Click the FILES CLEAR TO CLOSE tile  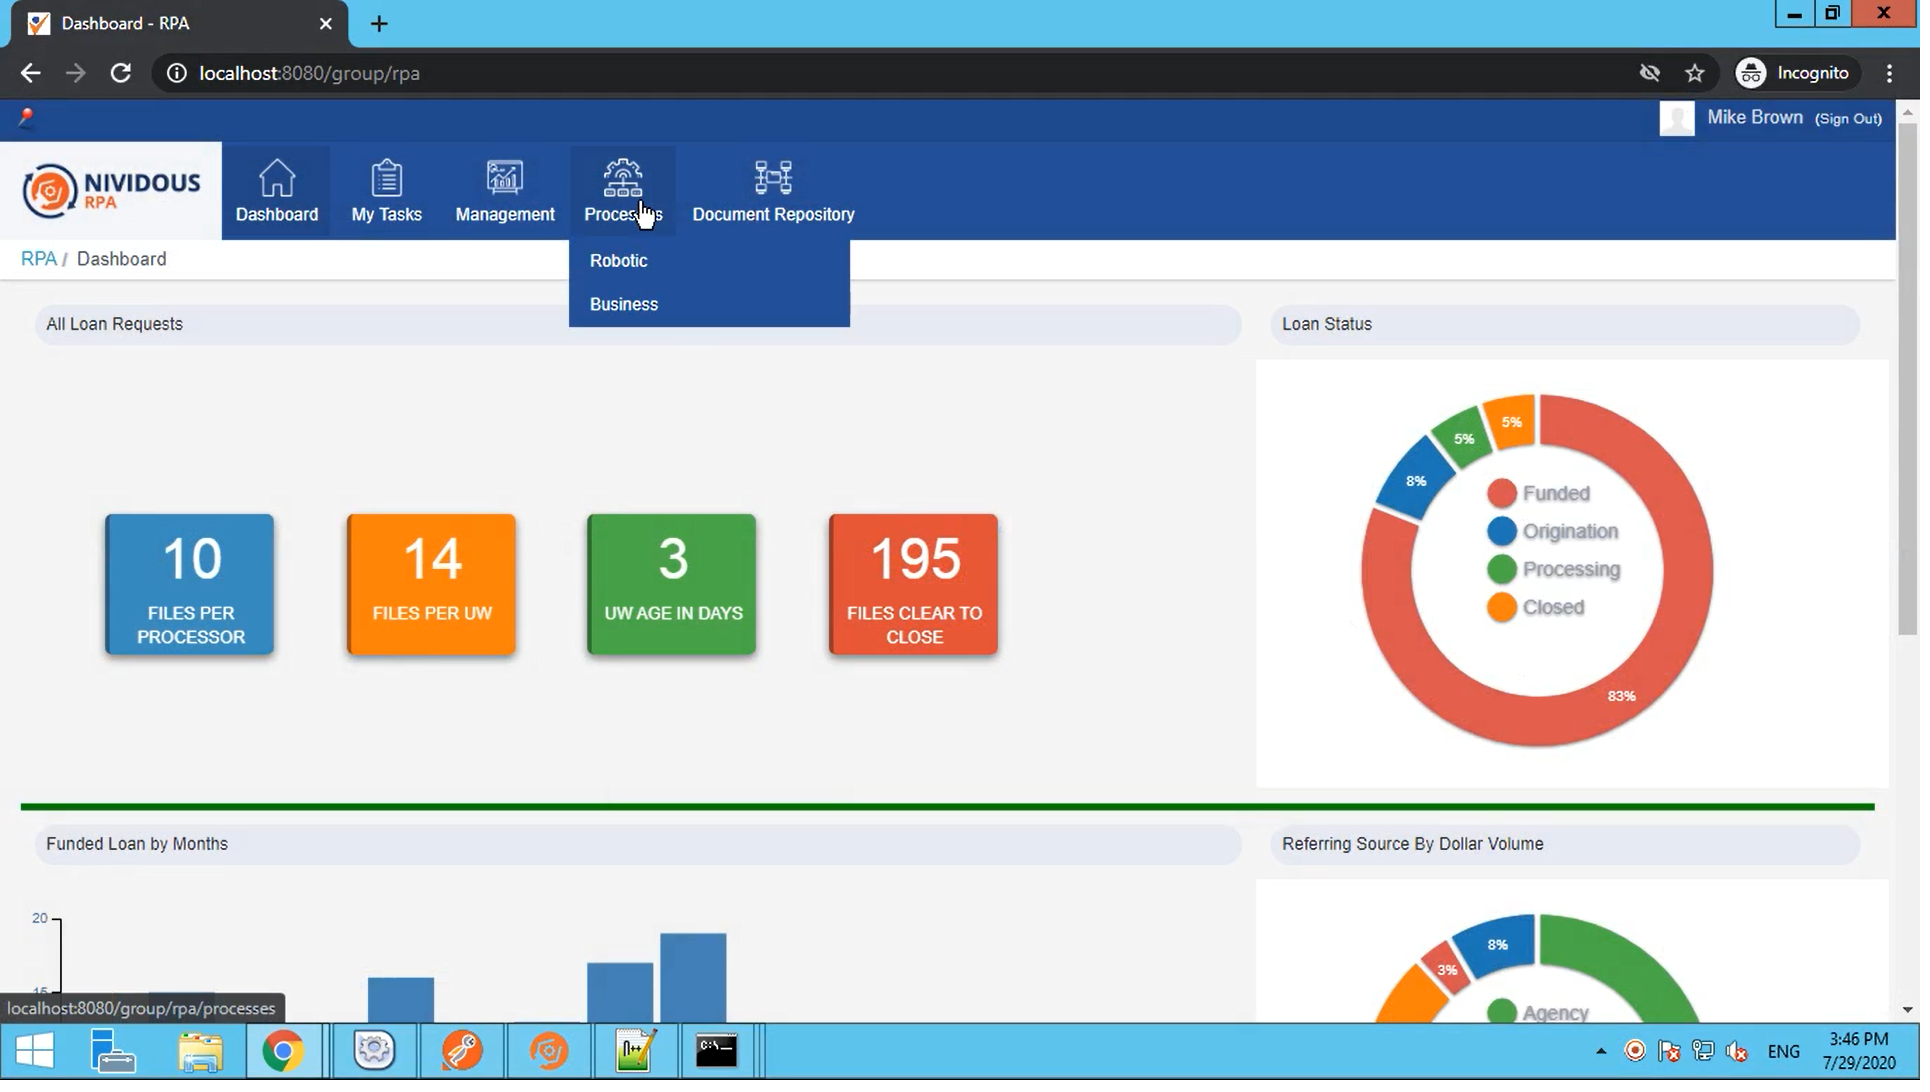tap(911, 584)
